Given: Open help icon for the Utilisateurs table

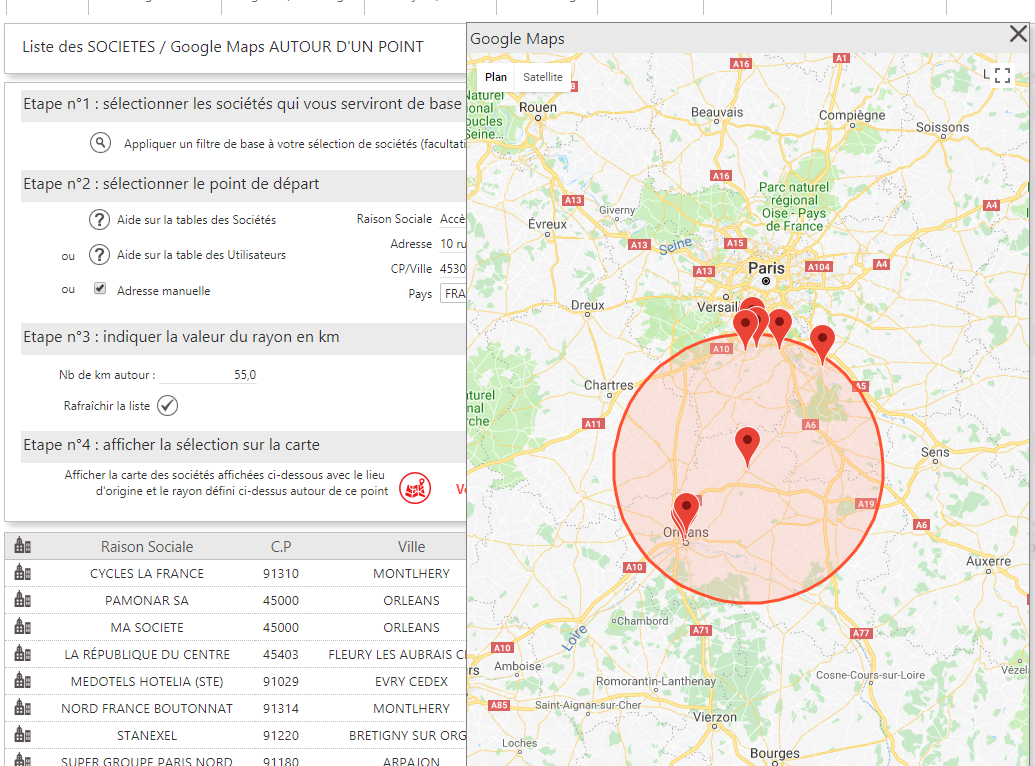Looking at the screenshot, I should (x=99, y=254).
